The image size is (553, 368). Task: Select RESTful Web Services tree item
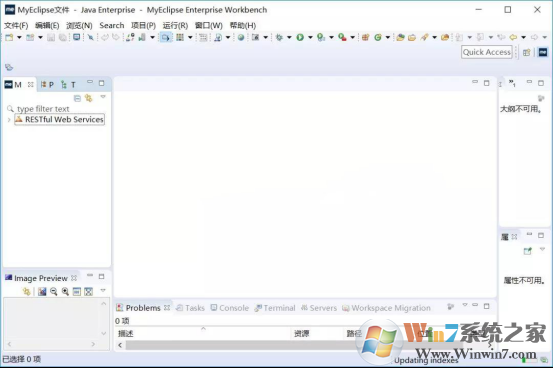(59, 120)
